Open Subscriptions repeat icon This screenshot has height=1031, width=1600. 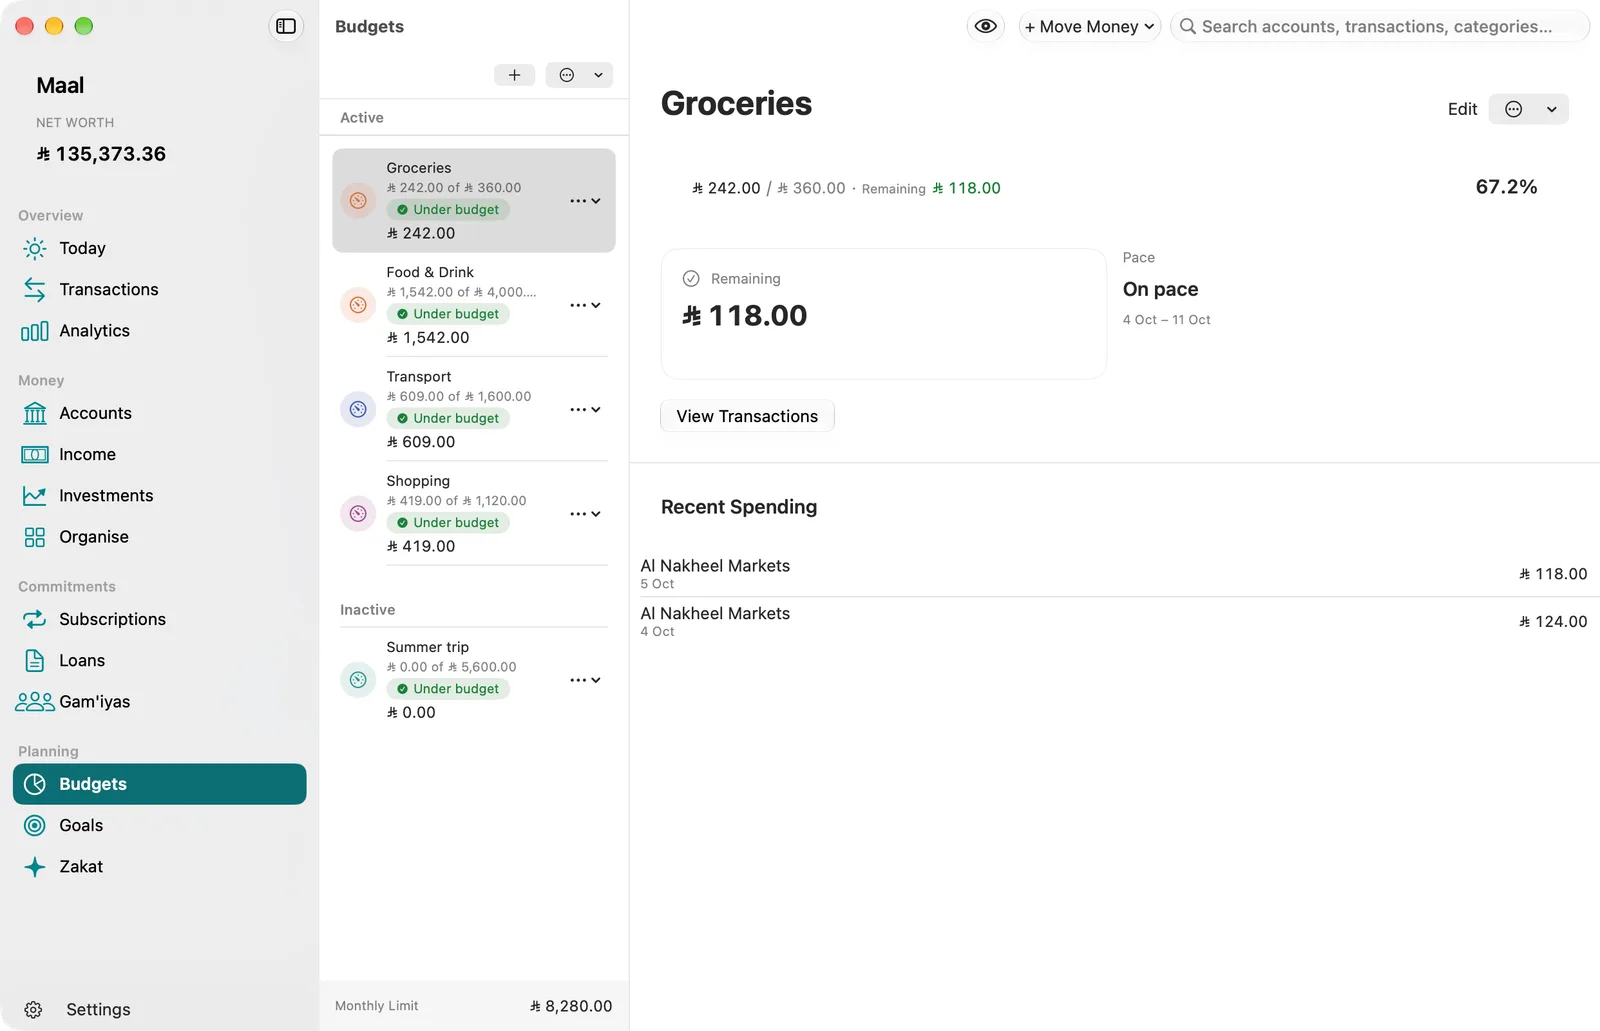click(35, 619)
